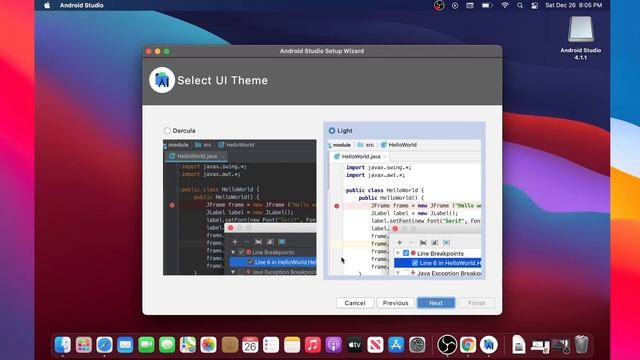Click the play circle menu bar icon
This screenshot has width=640, height=360.
[455, 5]
